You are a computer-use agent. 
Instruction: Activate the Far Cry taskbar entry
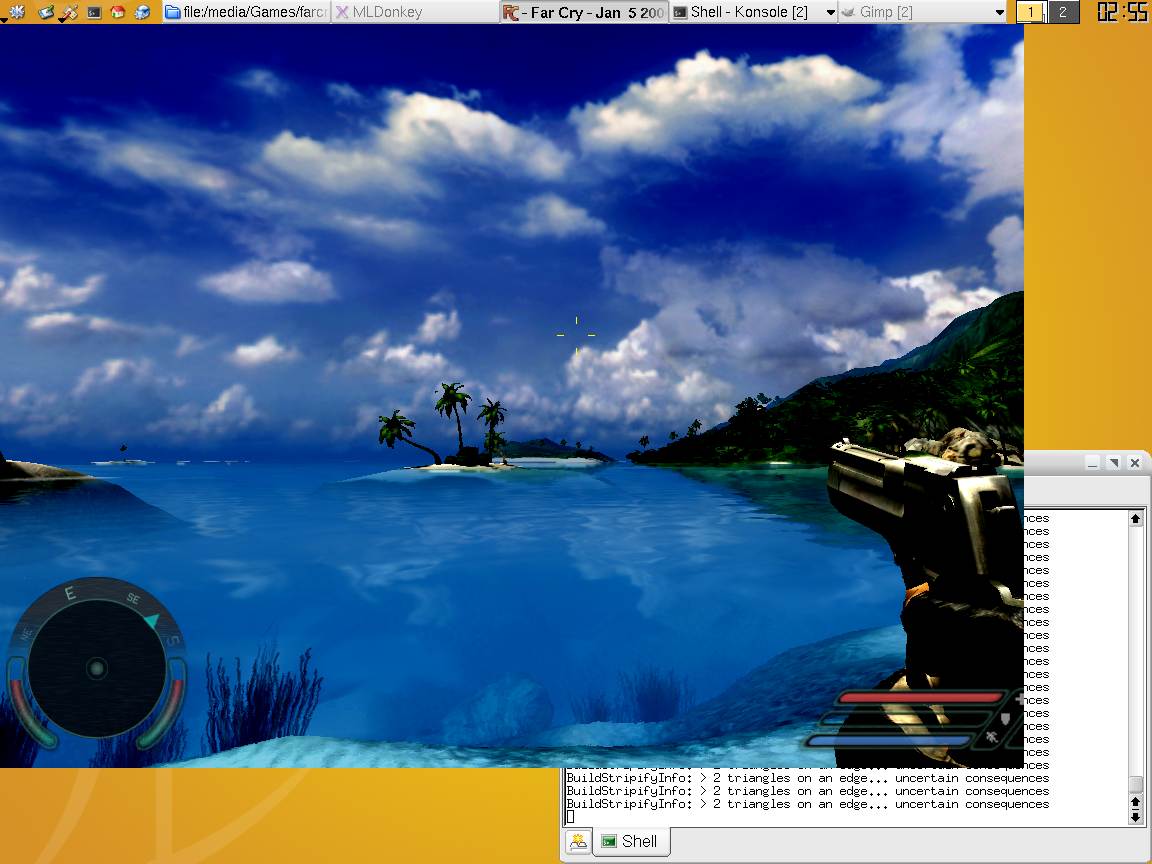585,12
